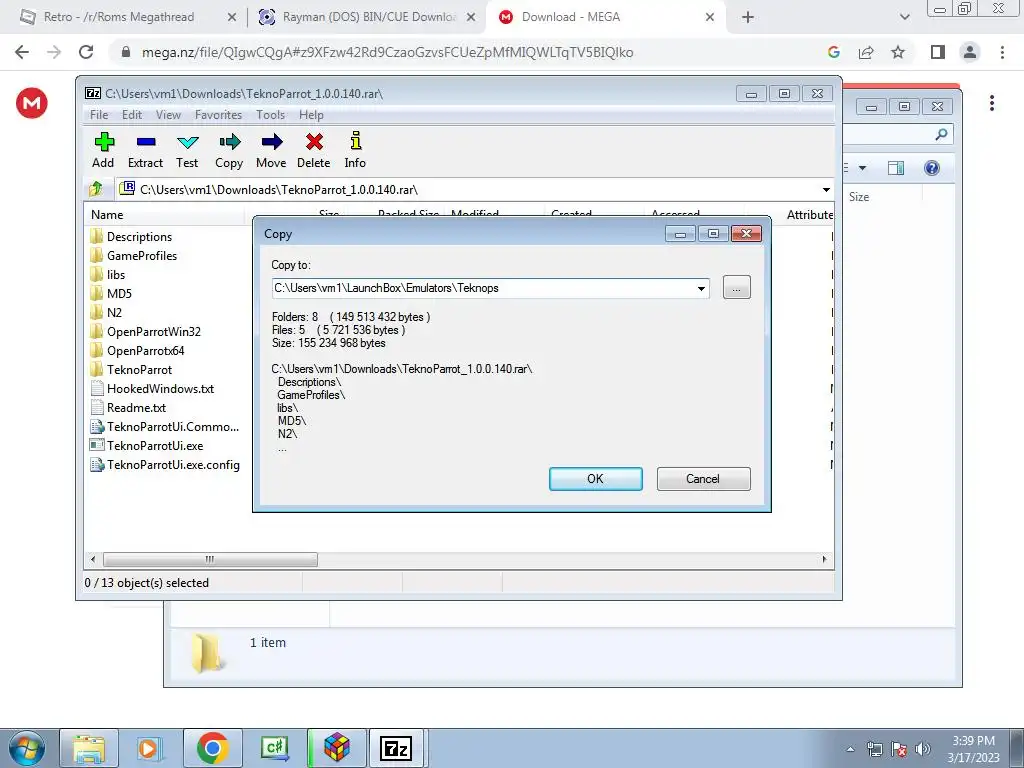Browse for destination folder with ellipsis button
The height and width of the screenshot is (768, 1024).
tap(737, 288)
